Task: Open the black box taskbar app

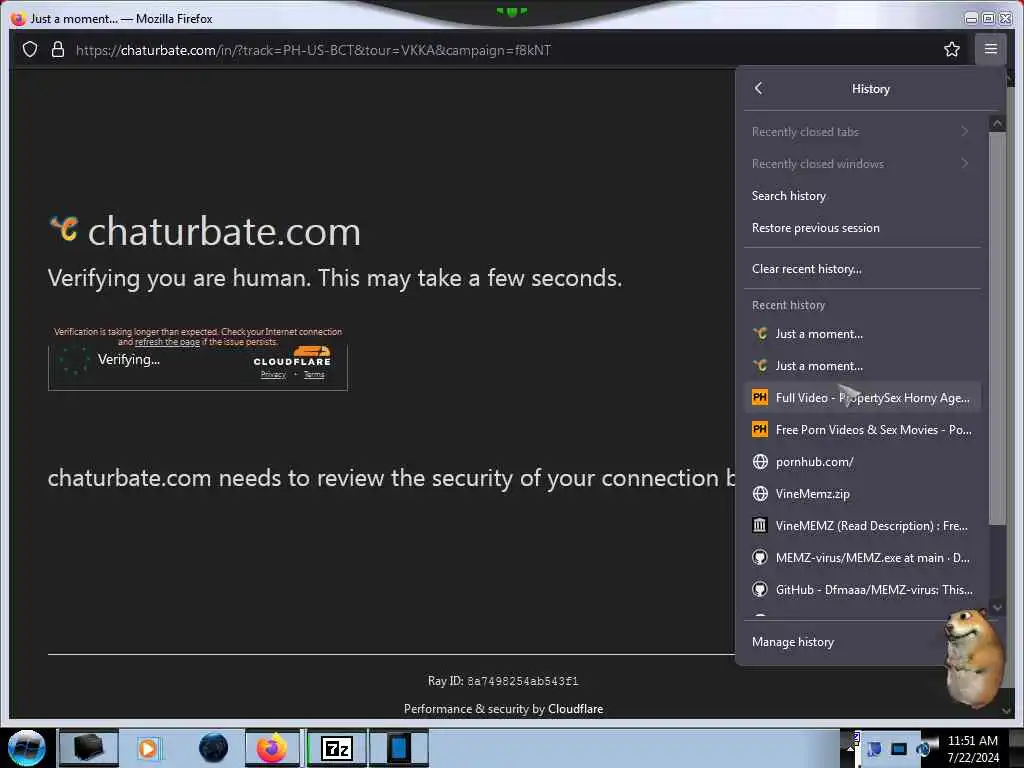Action: [x=89, y=748]
